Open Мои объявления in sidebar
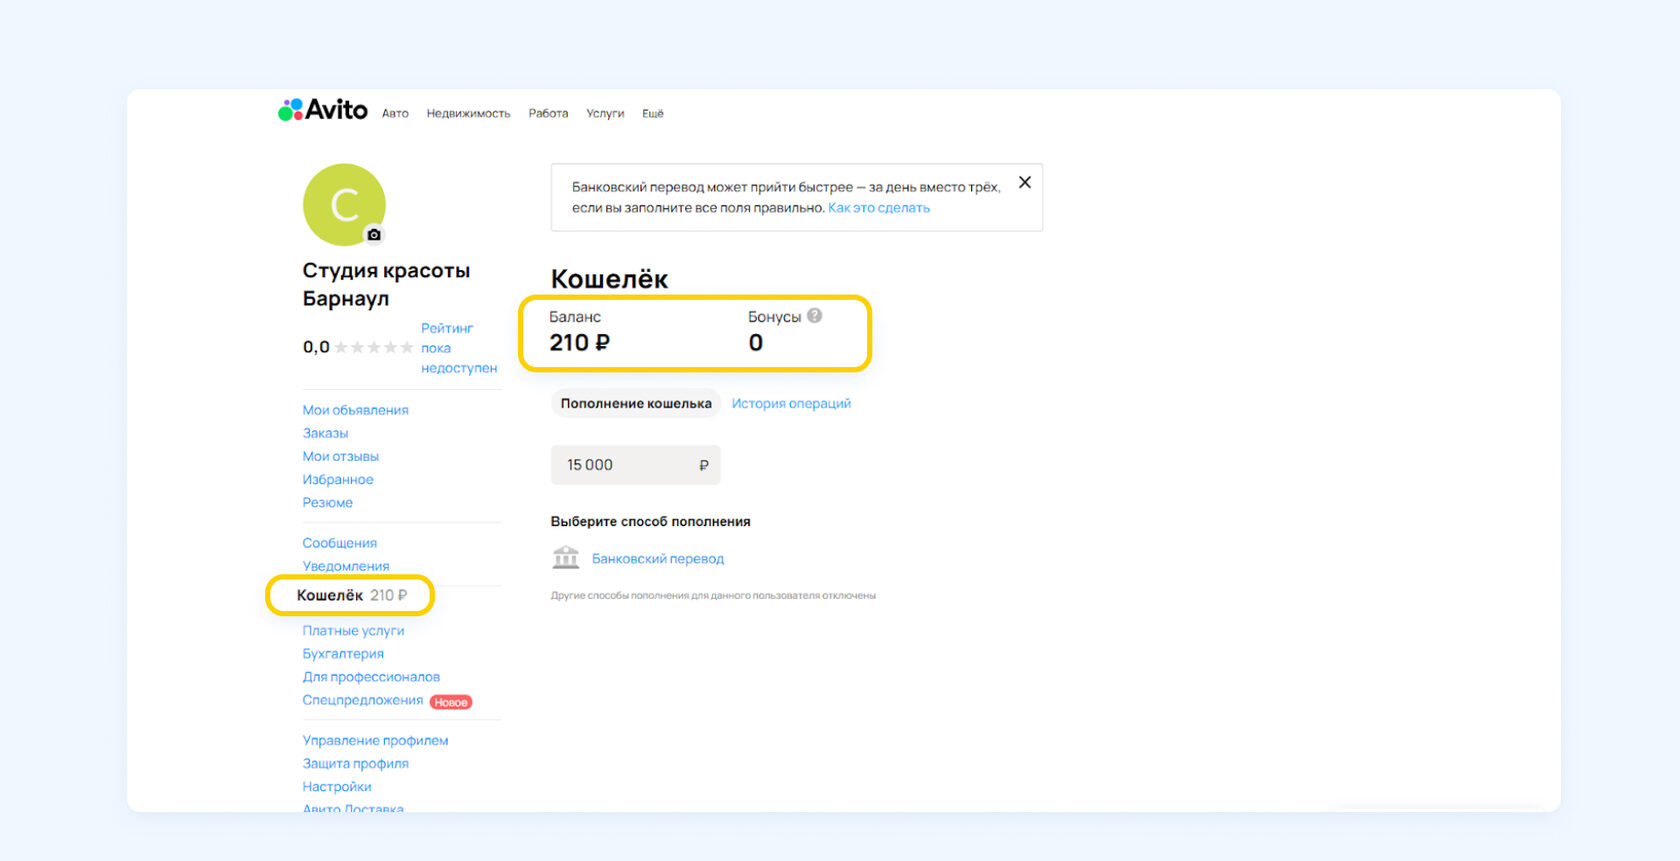 pos(356,410)
